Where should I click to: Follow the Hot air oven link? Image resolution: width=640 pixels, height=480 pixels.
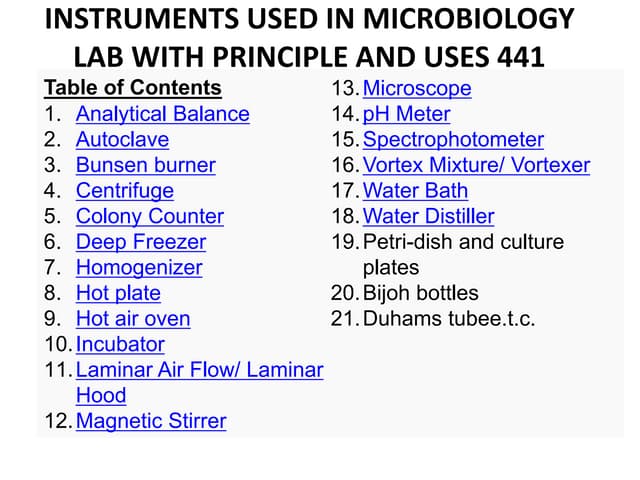click(x=132, y=319)
